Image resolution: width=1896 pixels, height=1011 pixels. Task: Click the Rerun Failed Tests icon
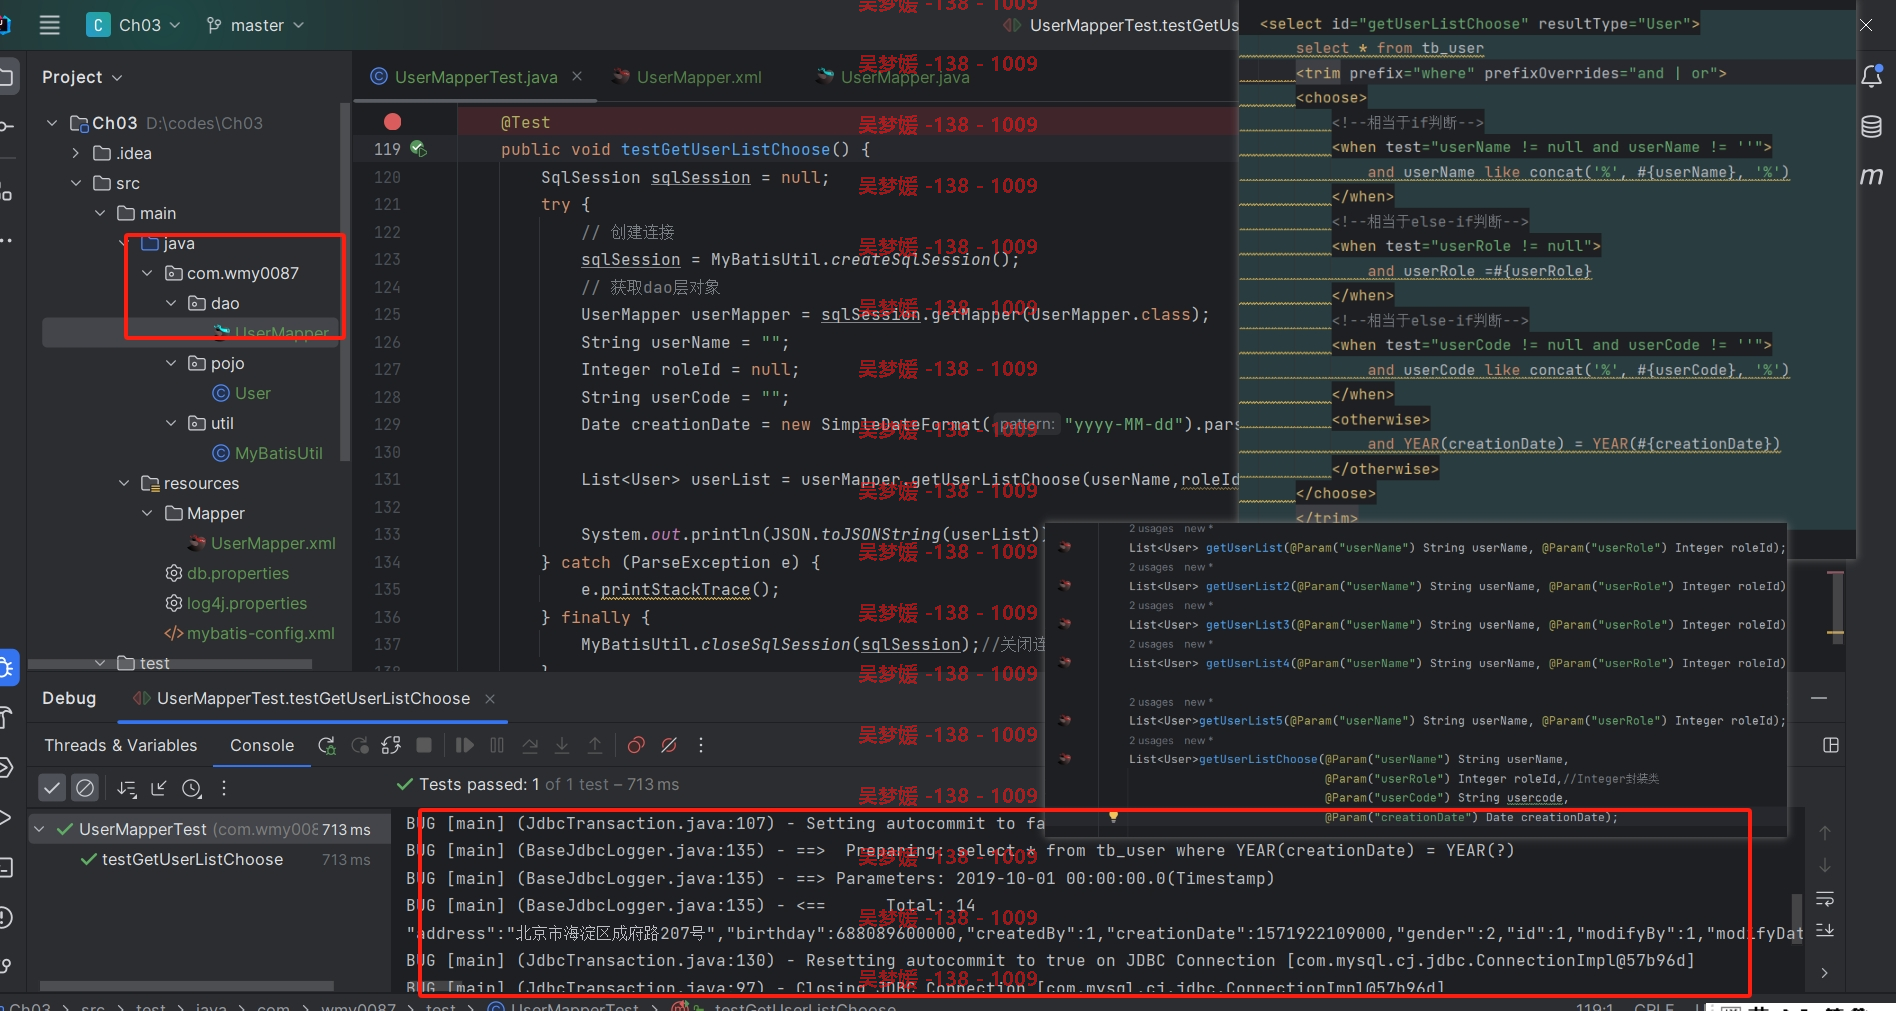coord(360,745)
